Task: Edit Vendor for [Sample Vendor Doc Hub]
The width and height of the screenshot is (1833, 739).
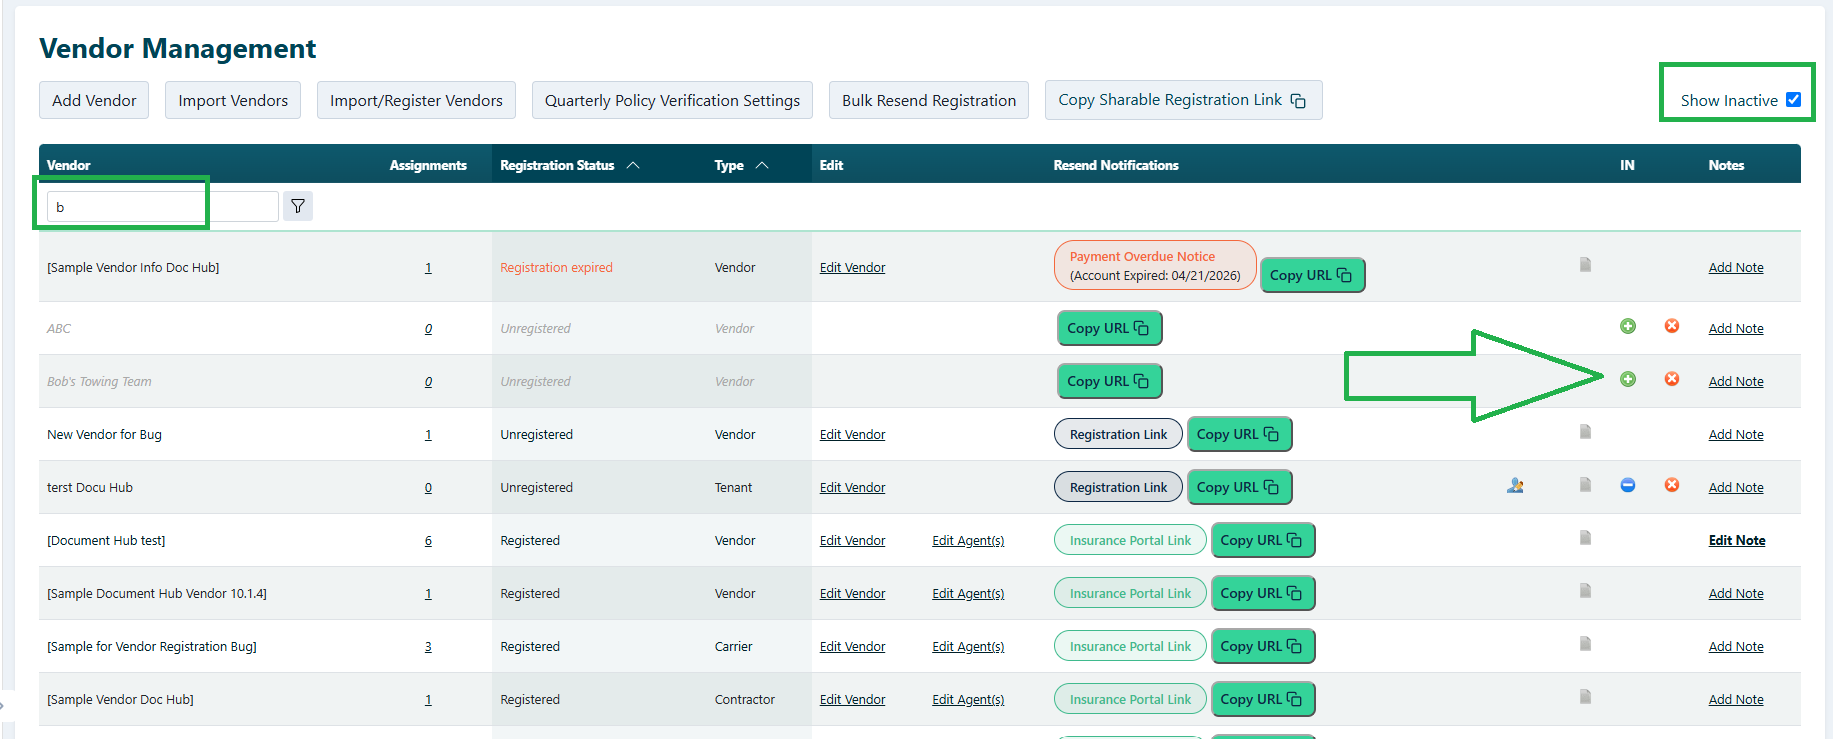Action: tap(852, 699)
